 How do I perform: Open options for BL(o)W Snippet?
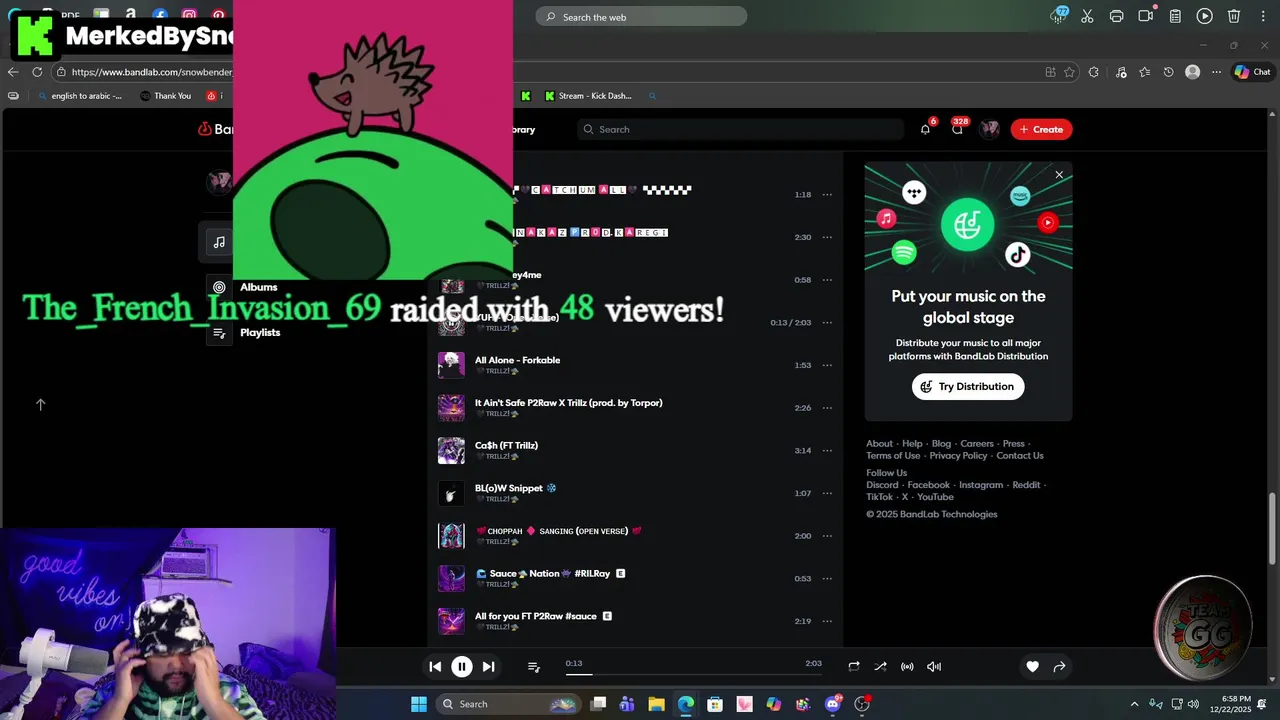pos(827,493)
